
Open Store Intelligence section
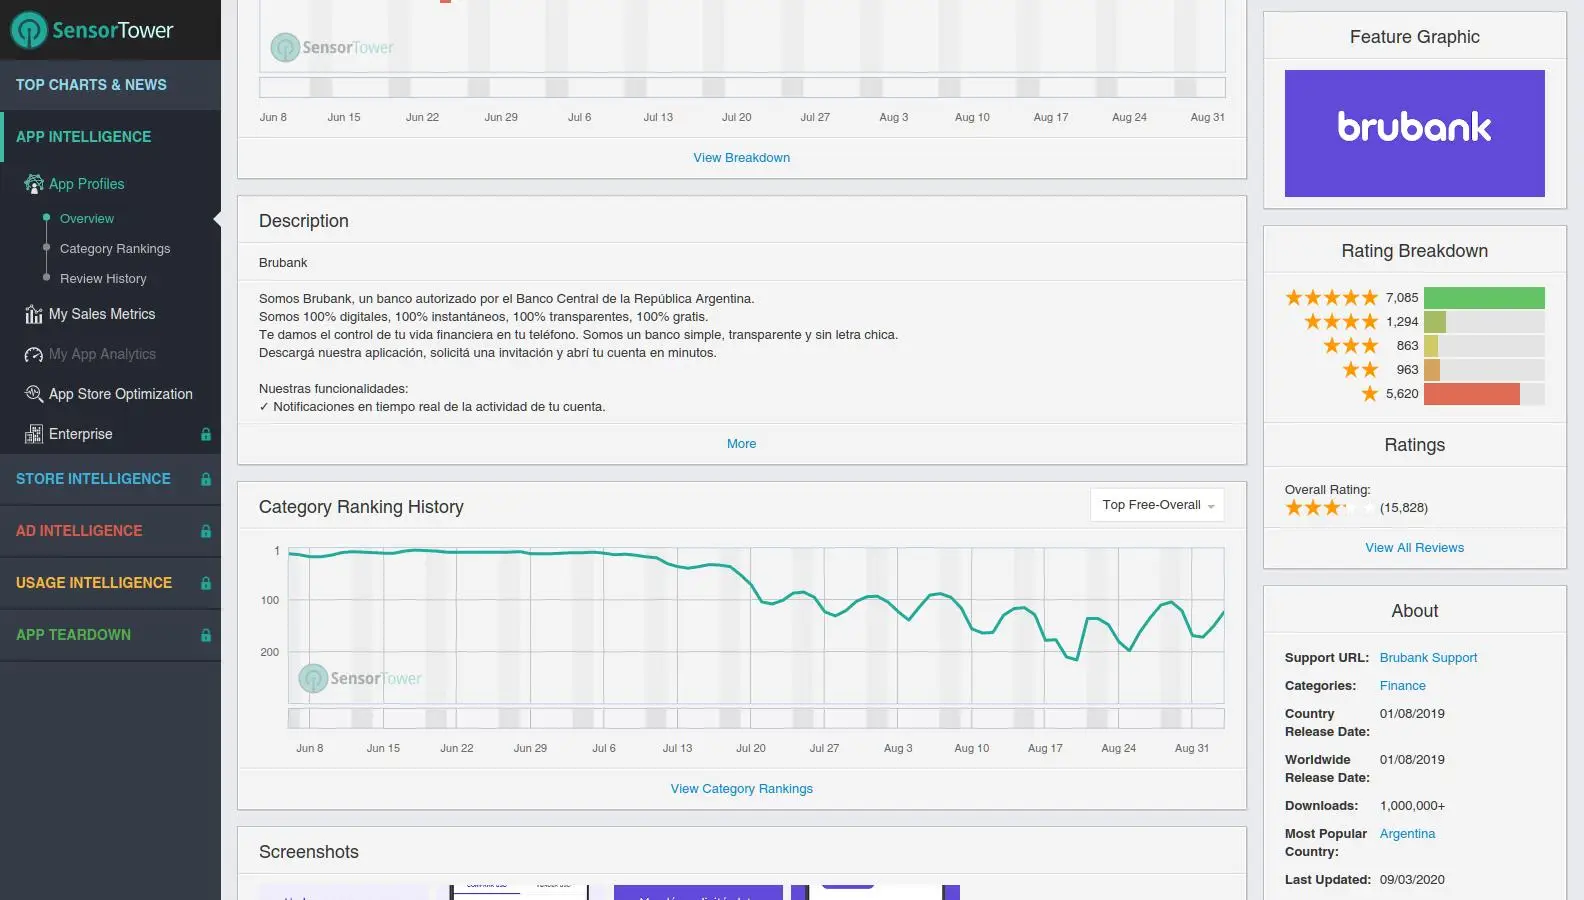110,479
